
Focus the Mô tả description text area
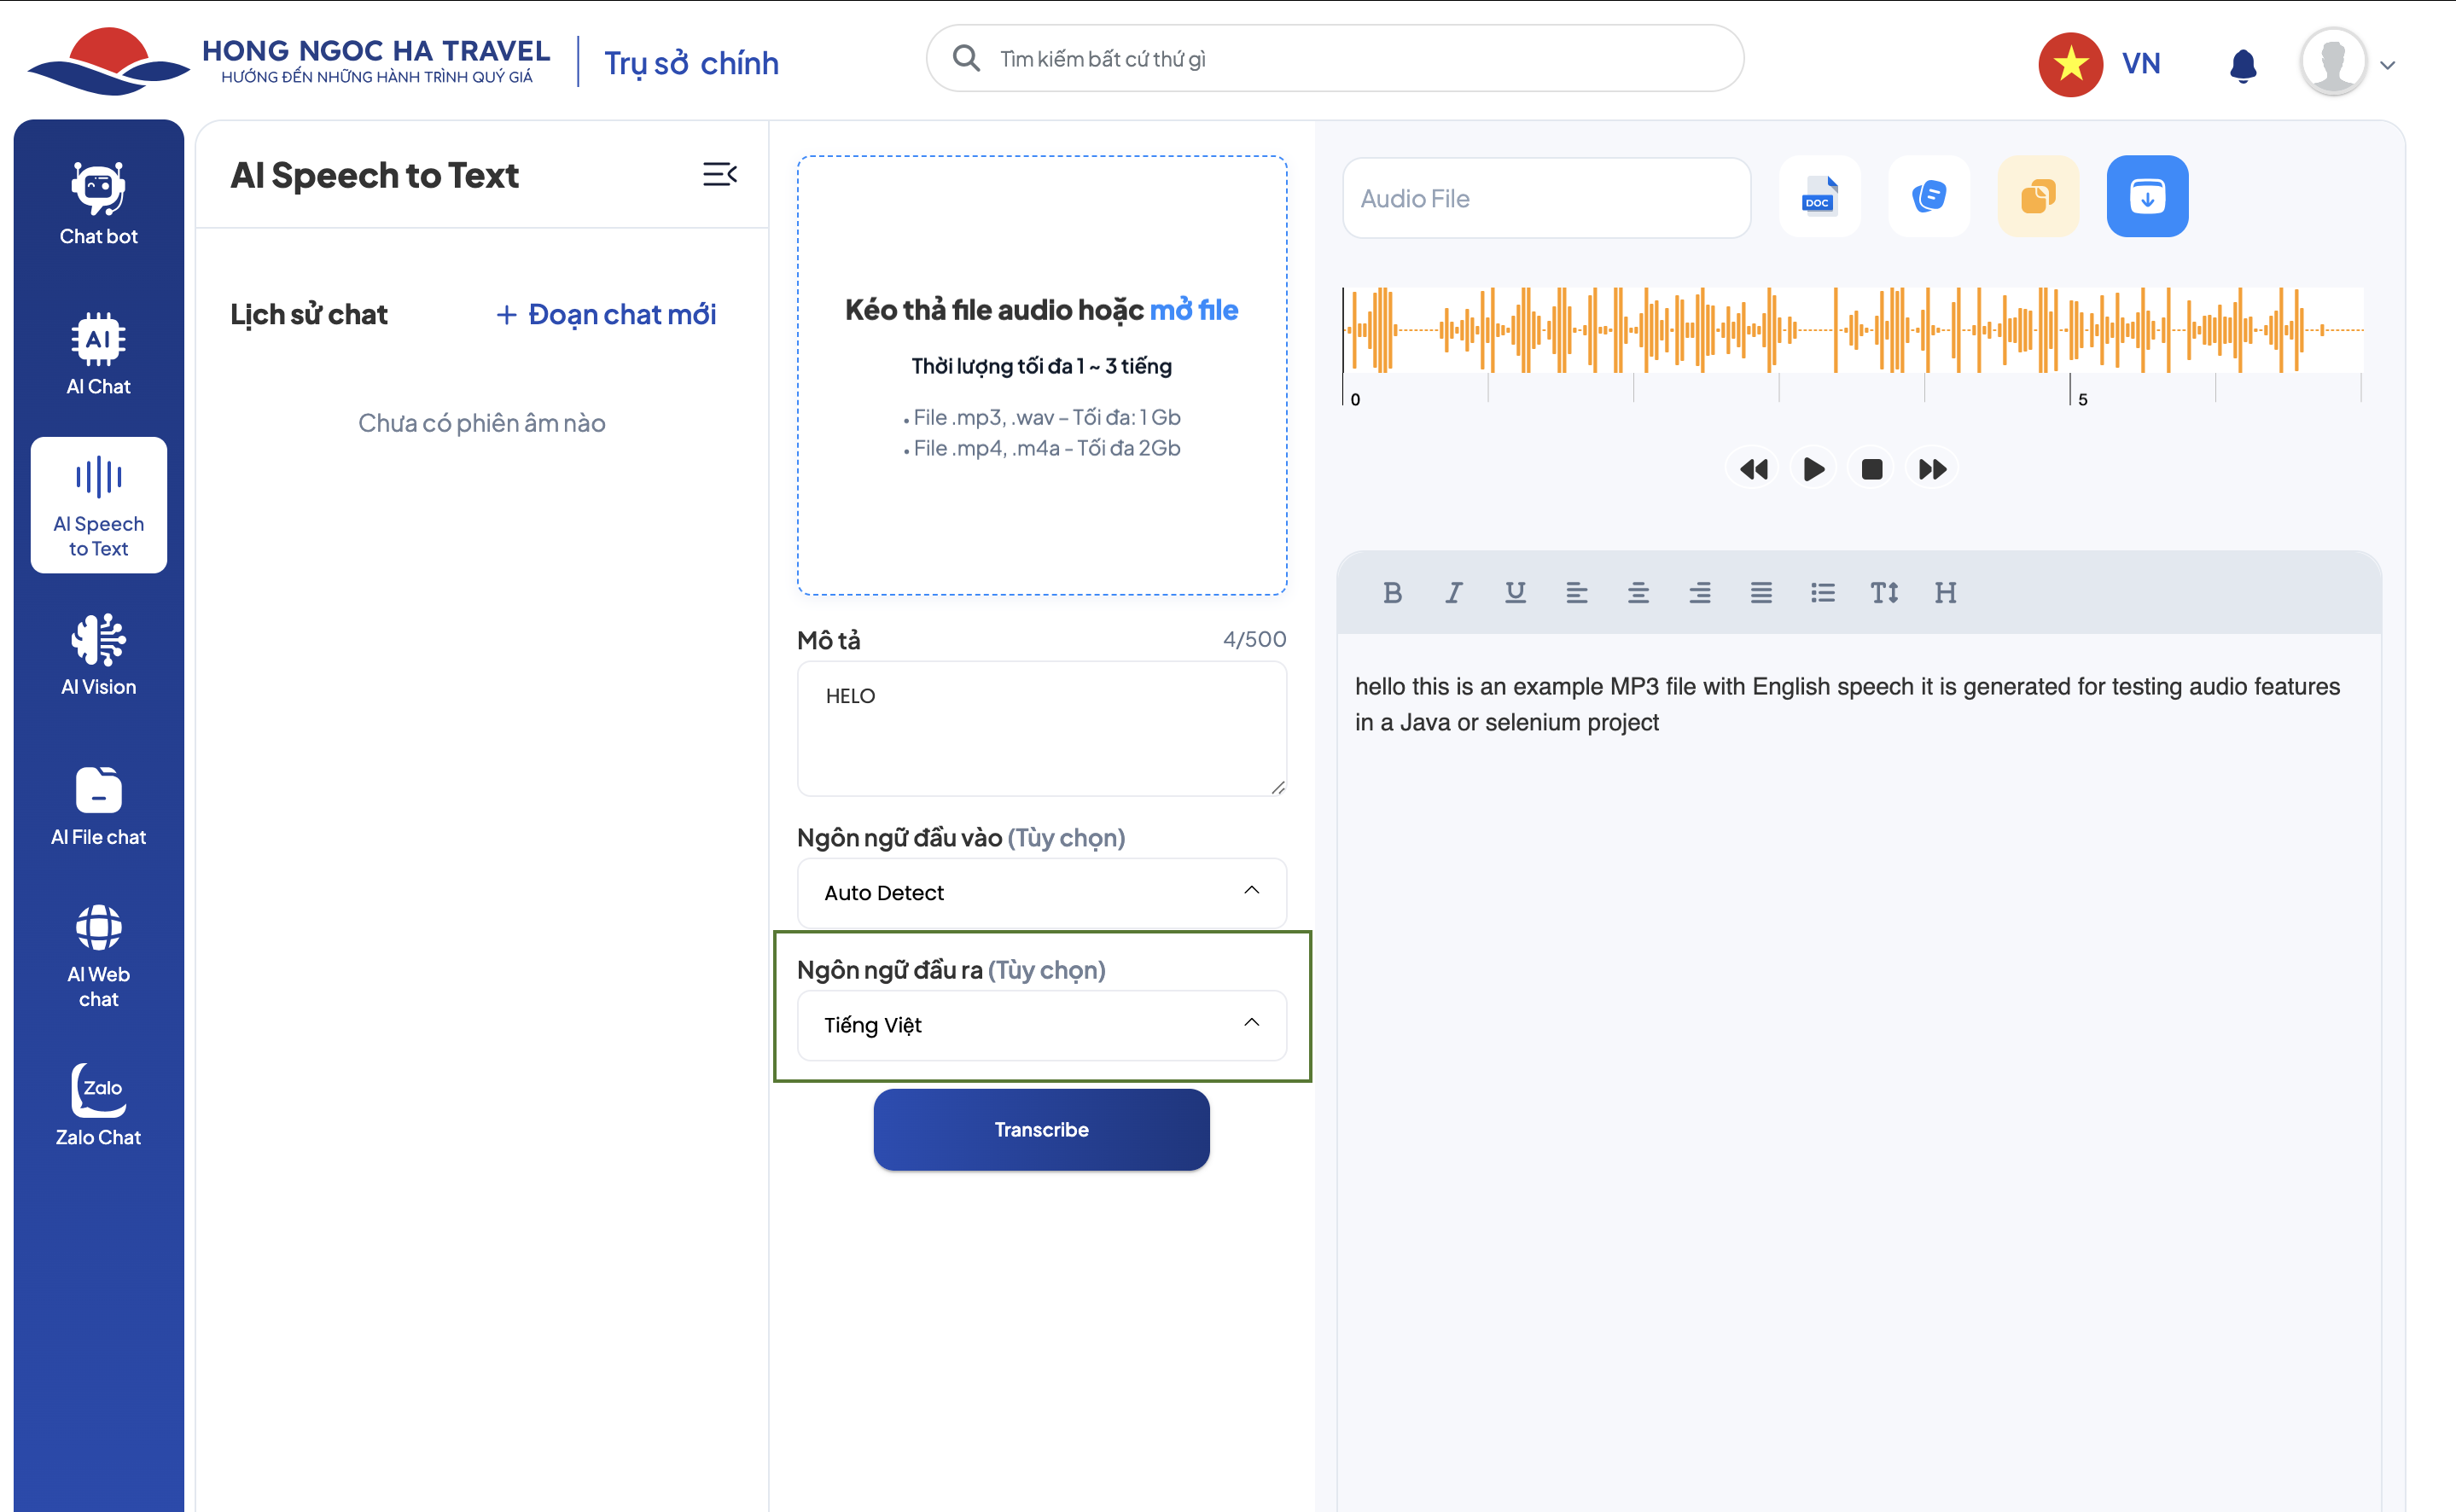[x=1041, y=728]
